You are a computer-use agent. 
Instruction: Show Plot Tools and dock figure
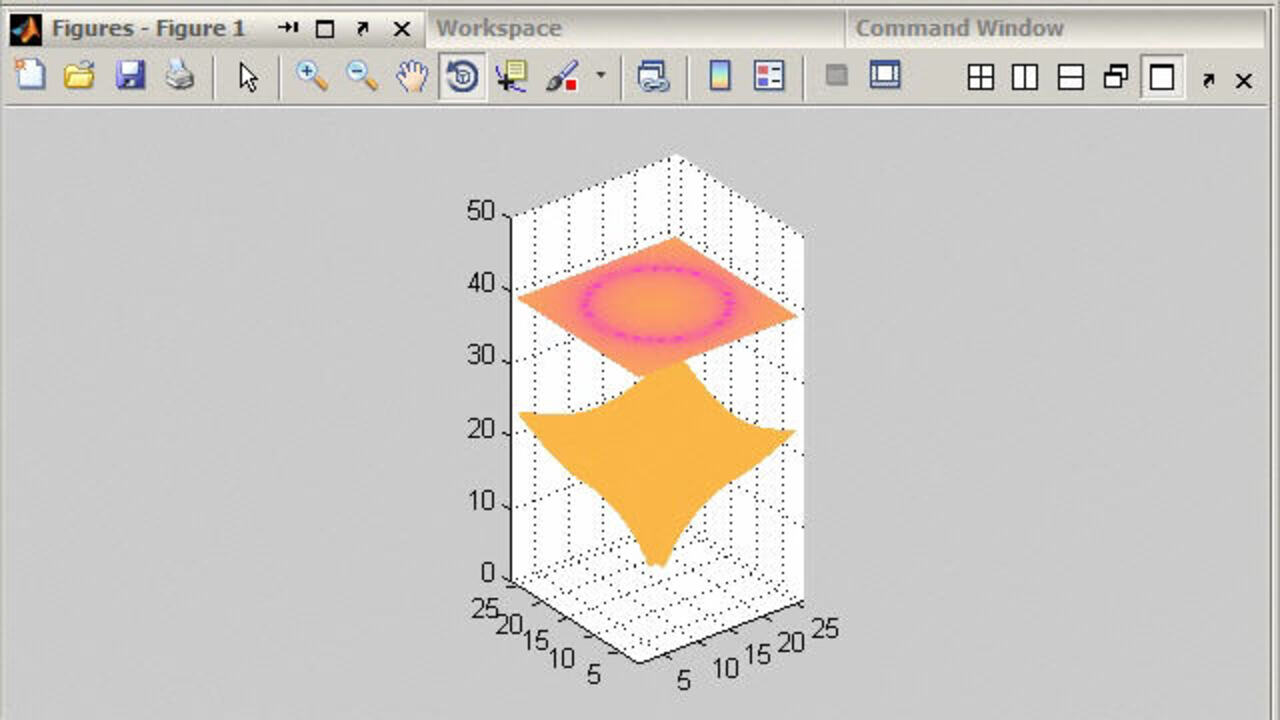tap(885, 76)
